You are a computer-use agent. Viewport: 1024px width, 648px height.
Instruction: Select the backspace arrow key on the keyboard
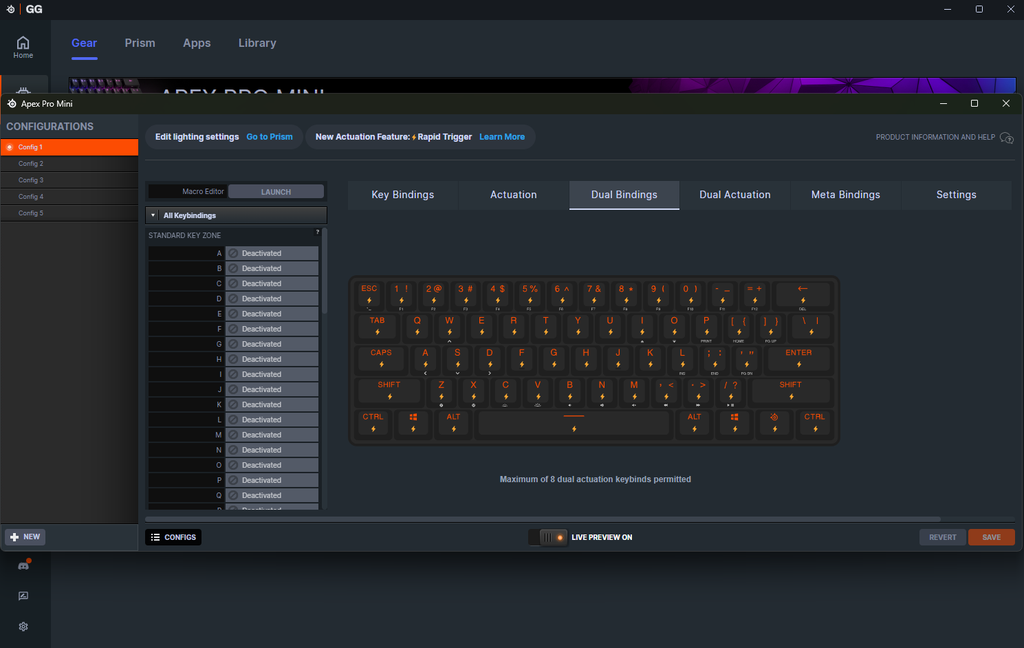(x=803, y=295)
